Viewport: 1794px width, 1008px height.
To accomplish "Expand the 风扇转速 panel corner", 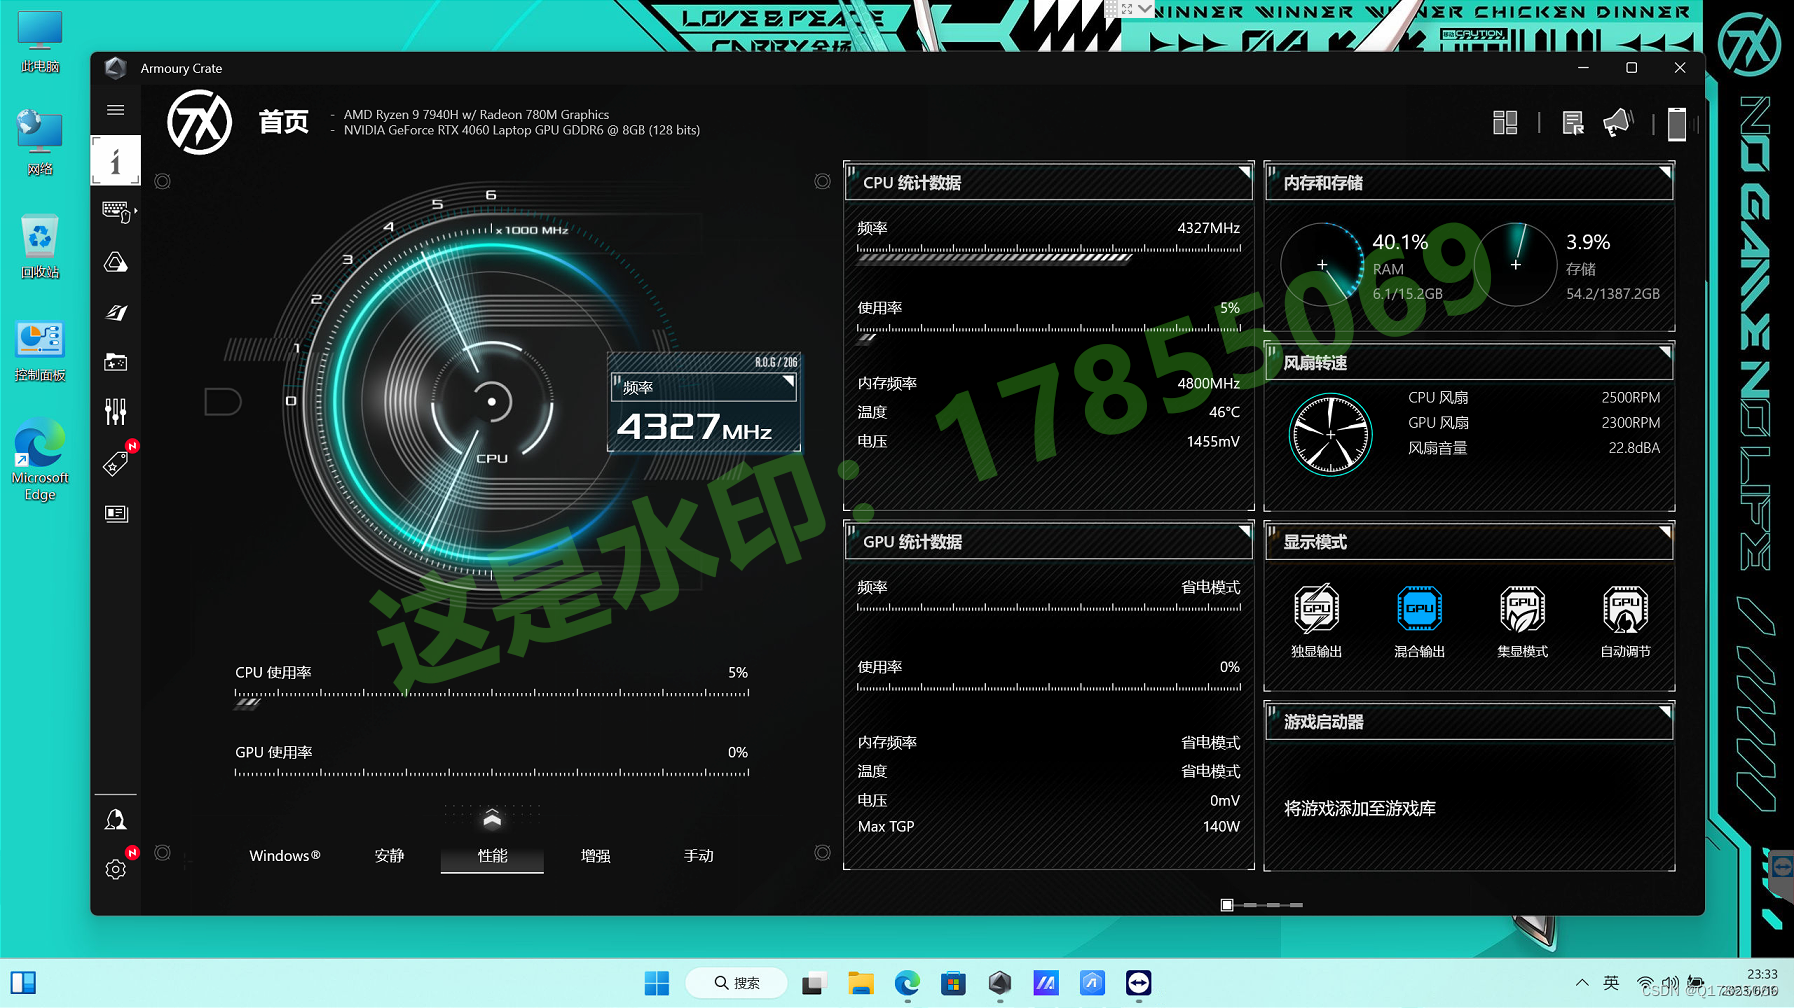I will coord(1664,352).
